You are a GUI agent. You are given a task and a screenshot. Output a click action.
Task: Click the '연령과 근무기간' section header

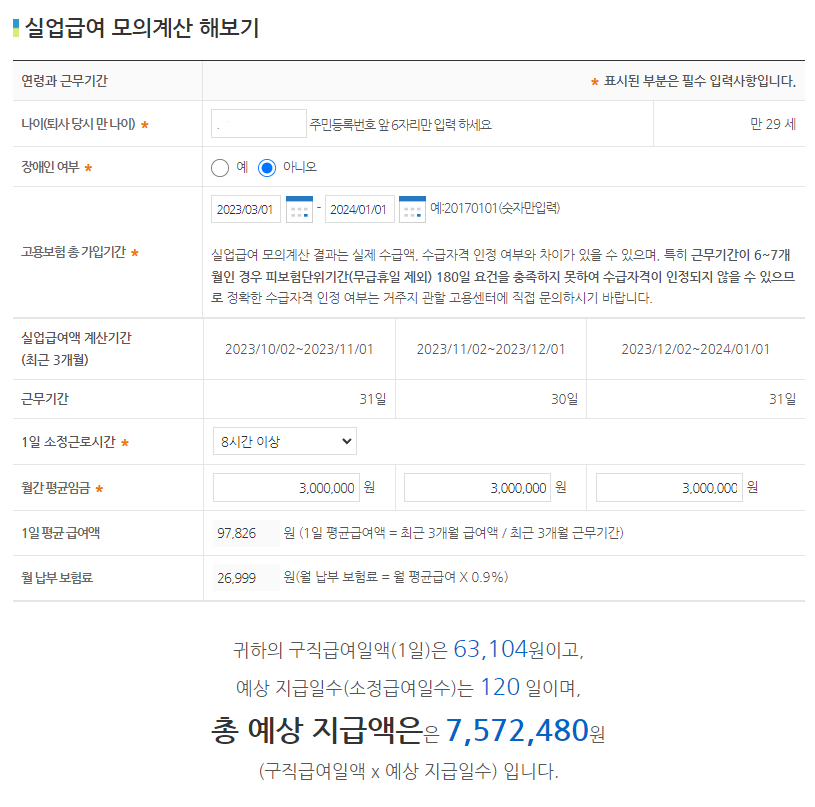(64, 81)
